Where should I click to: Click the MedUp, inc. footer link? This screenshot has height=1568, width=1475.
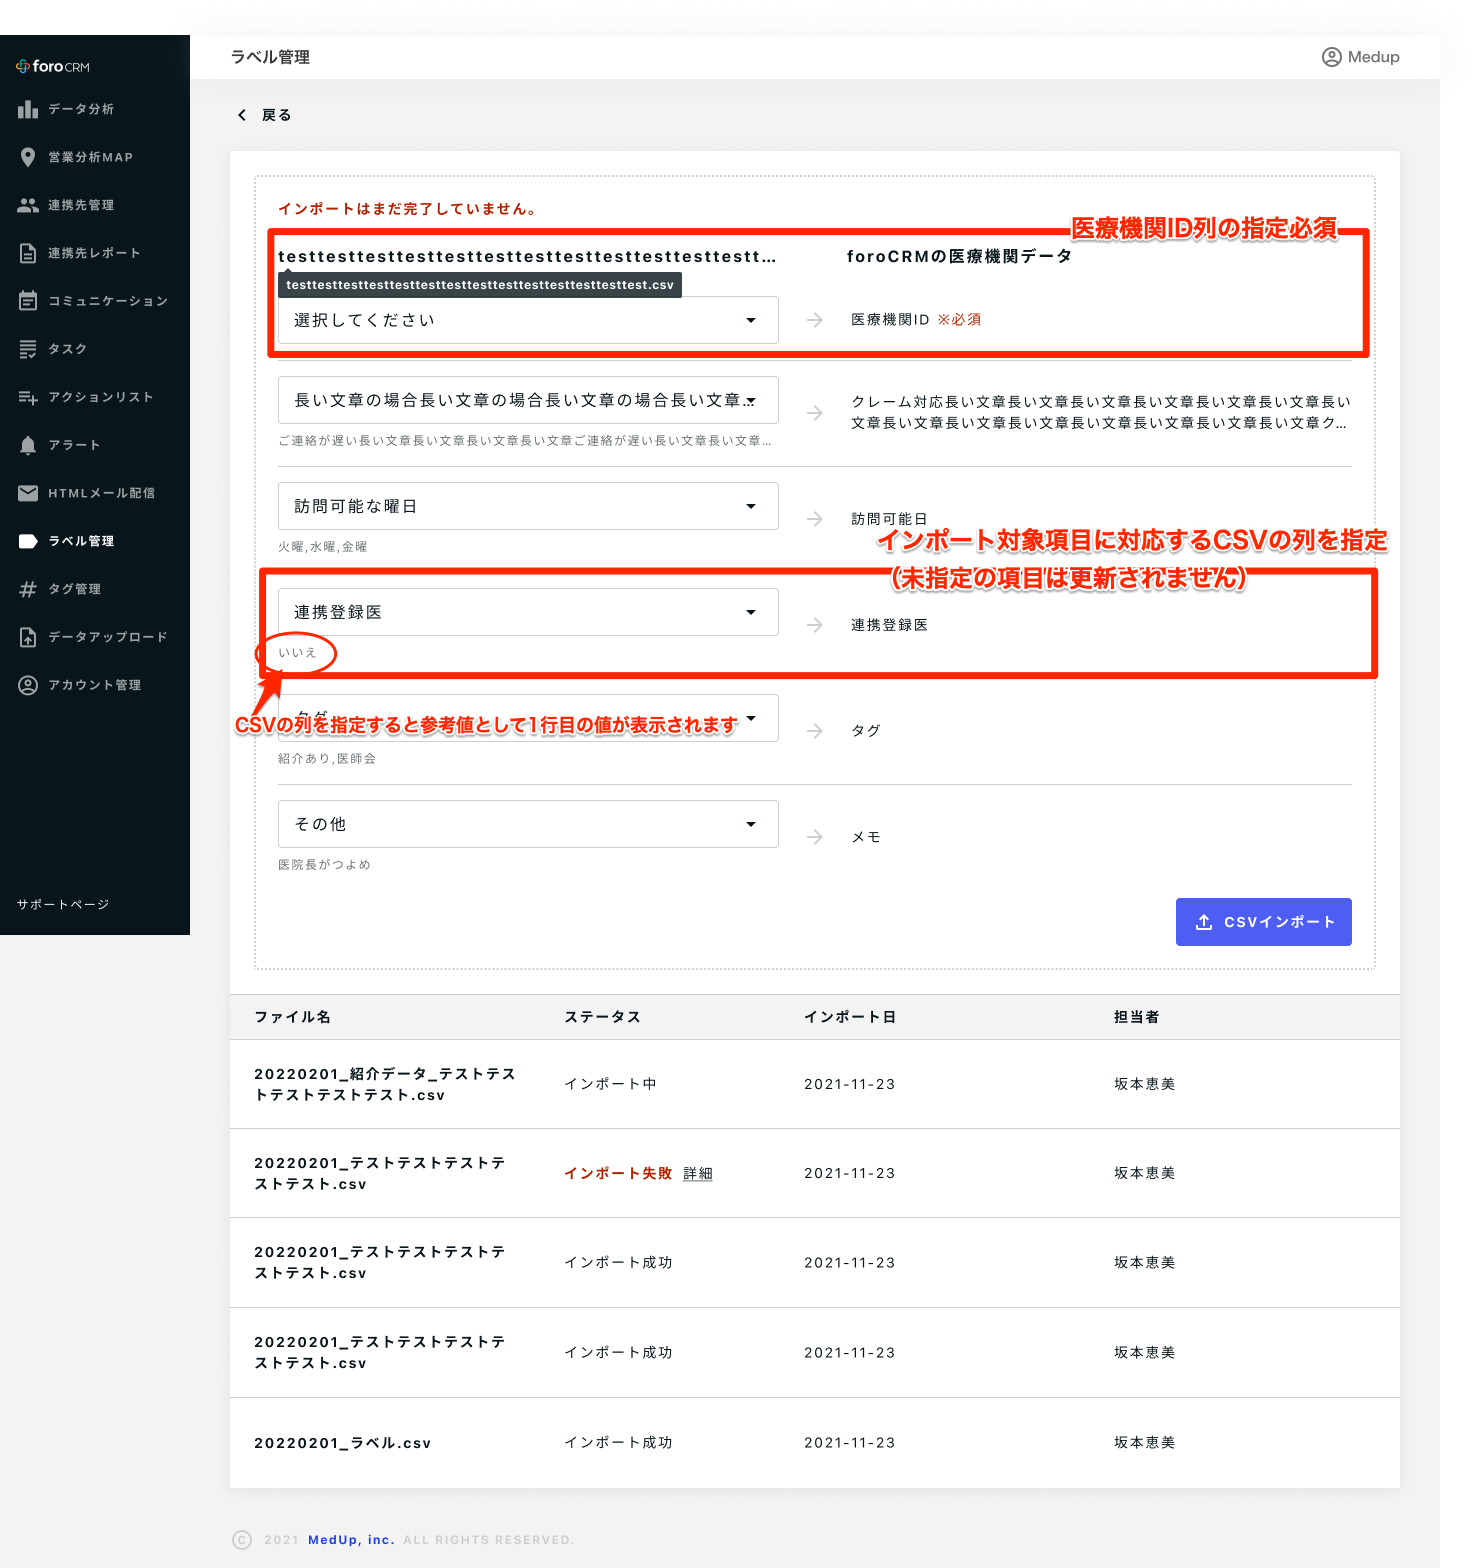(x=351, y=1540)
